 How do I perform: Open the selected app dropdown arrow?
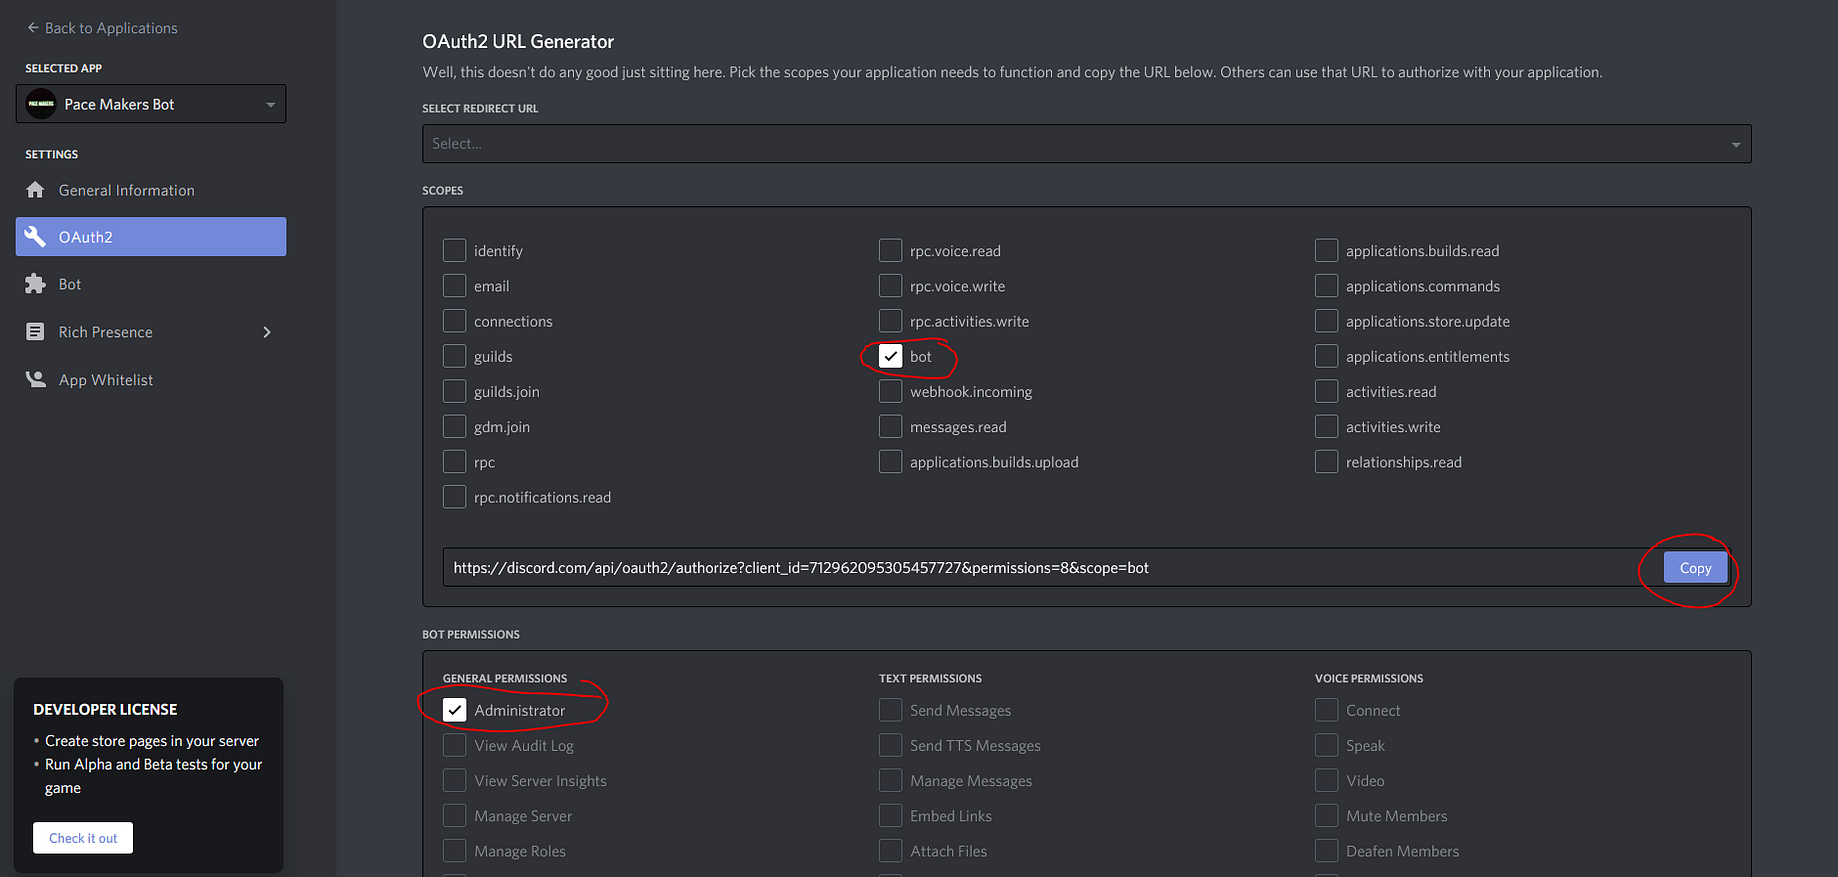(x=270, y=105)
